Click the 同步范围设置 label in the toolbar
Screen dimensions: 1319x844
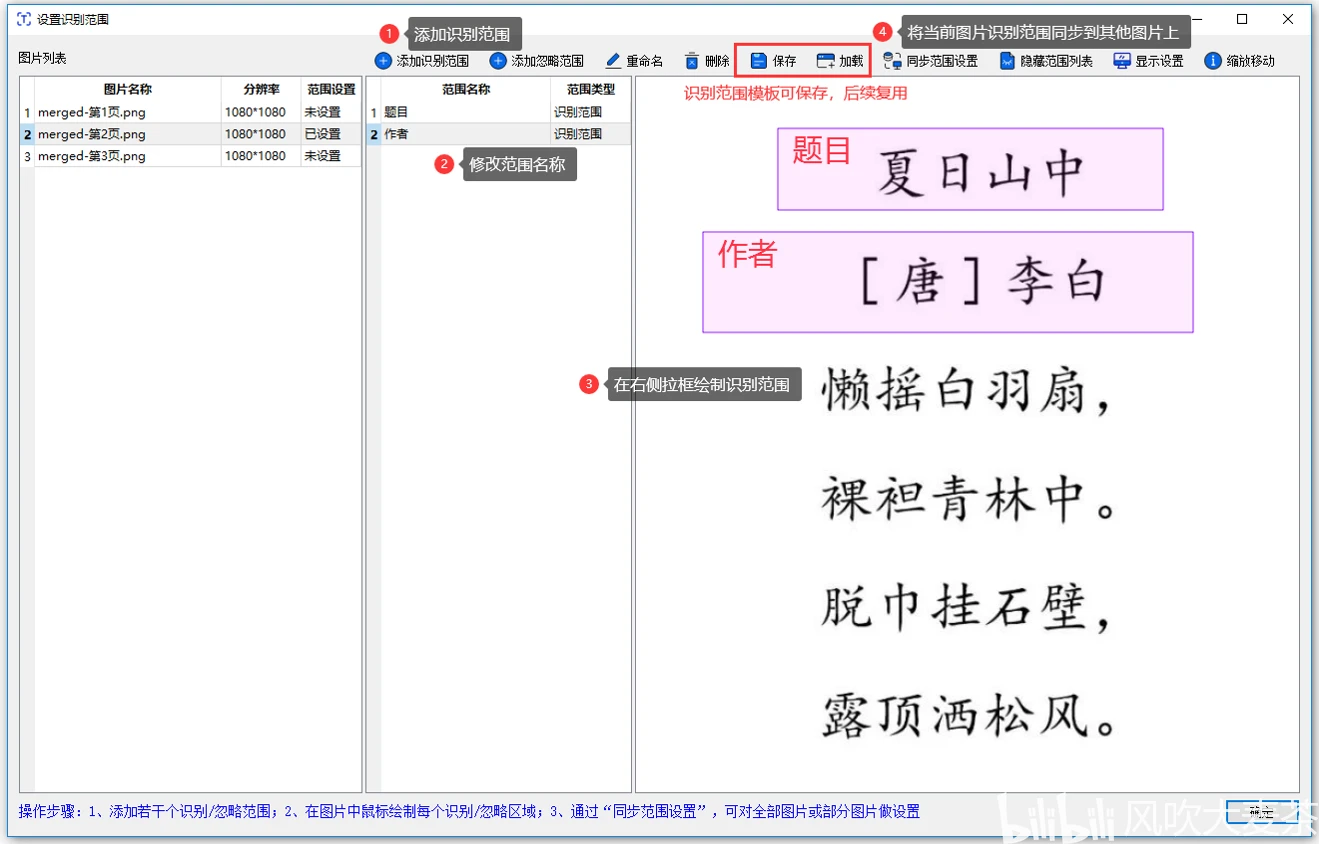[942, 61]
